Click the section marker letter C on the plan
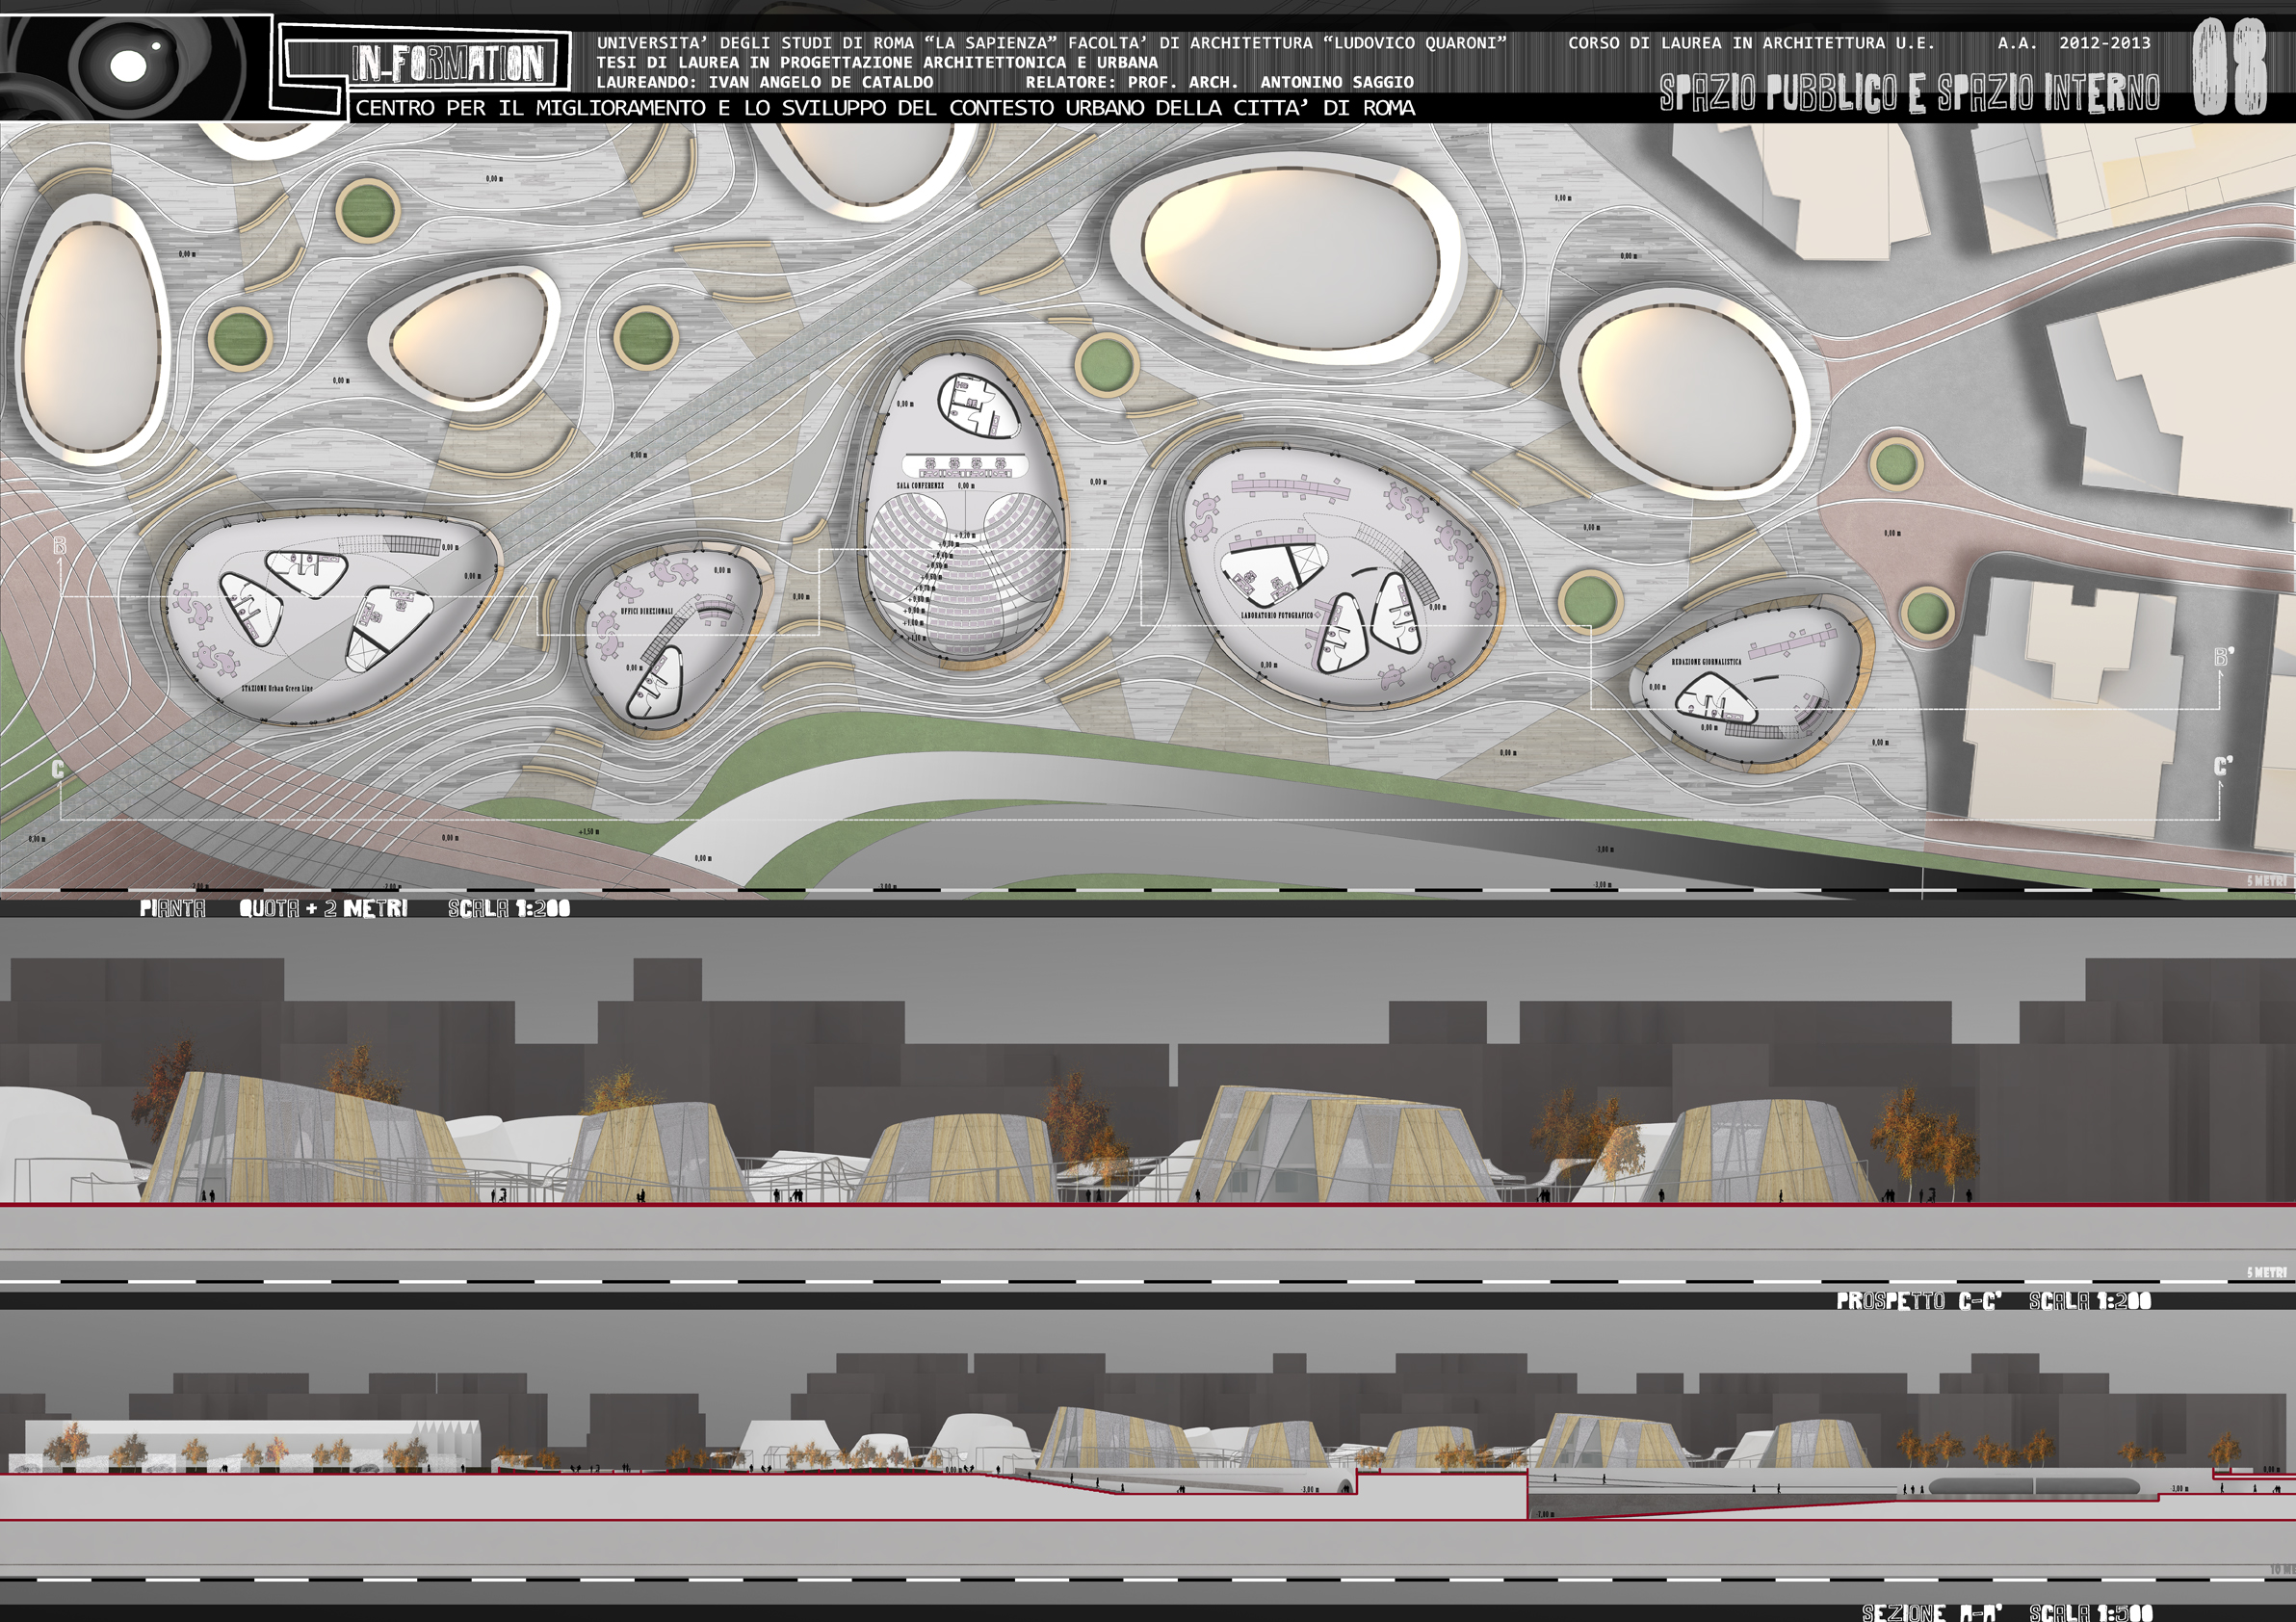The height and width of the screenshot is (1622, 2296). [x=58, y=769]
